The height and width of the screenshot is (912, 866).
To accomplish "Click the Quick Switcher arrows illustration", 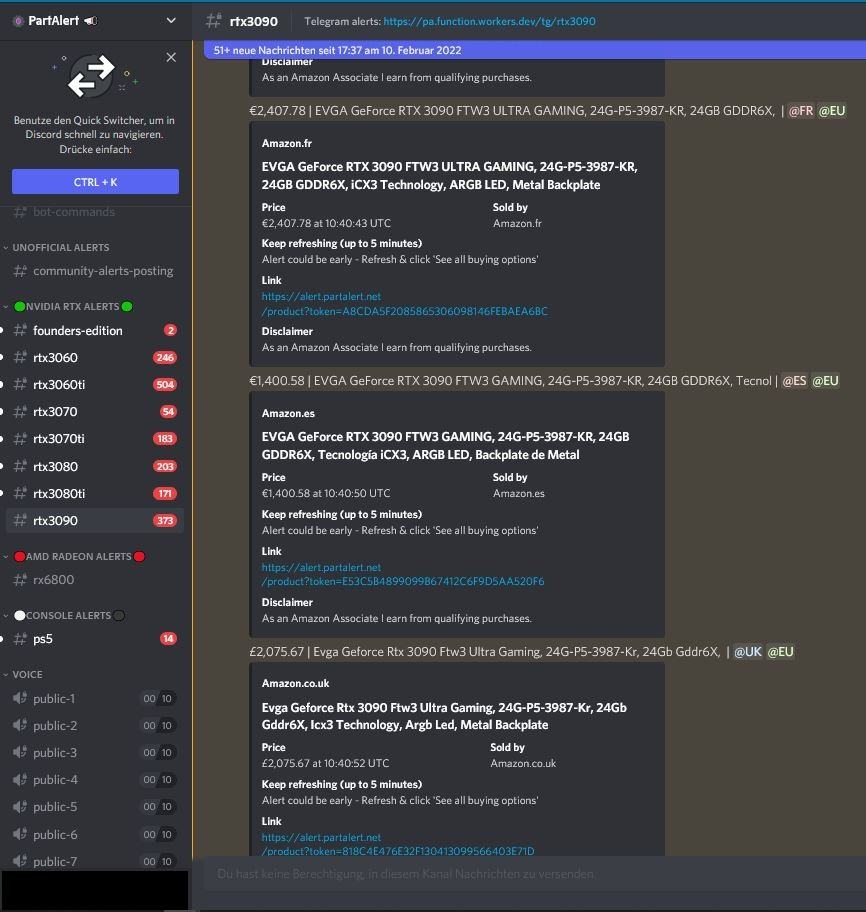I will pyautogui.click(x=91, y=76).
